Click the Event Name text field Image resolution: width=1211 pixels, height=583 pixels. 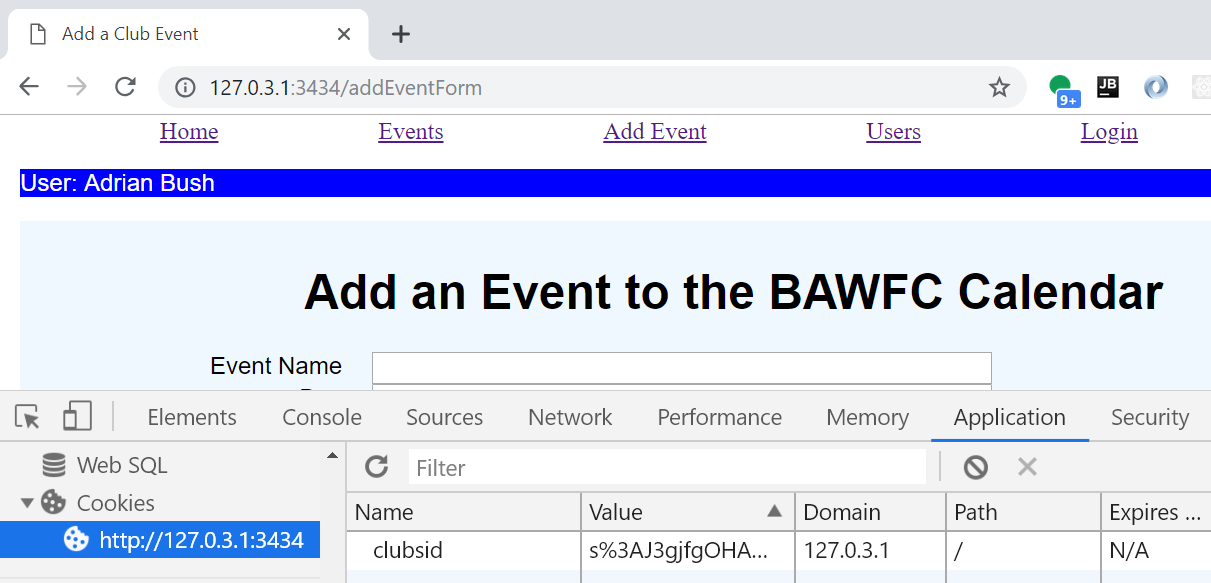pos(681,367)
